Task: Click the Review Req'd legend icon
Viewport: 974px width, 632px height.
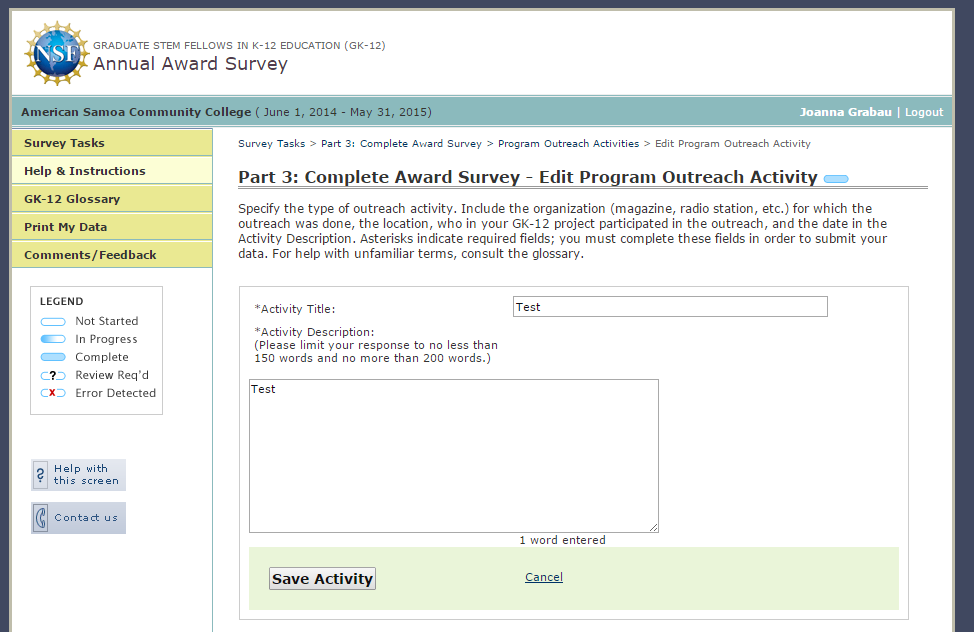Action: 53,375
